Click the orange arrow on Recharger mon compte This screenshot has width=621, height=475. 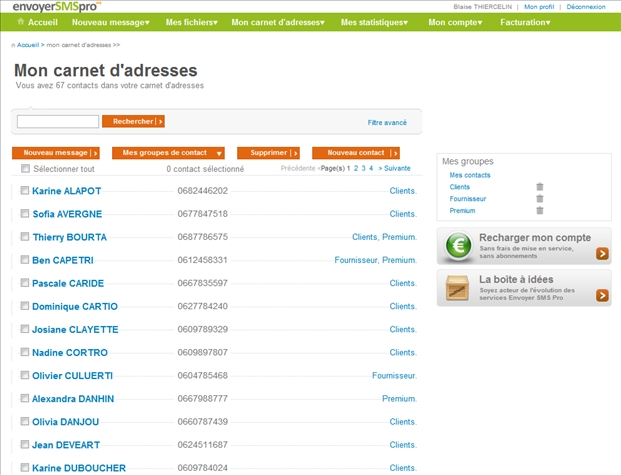click(x=602, y=254)
